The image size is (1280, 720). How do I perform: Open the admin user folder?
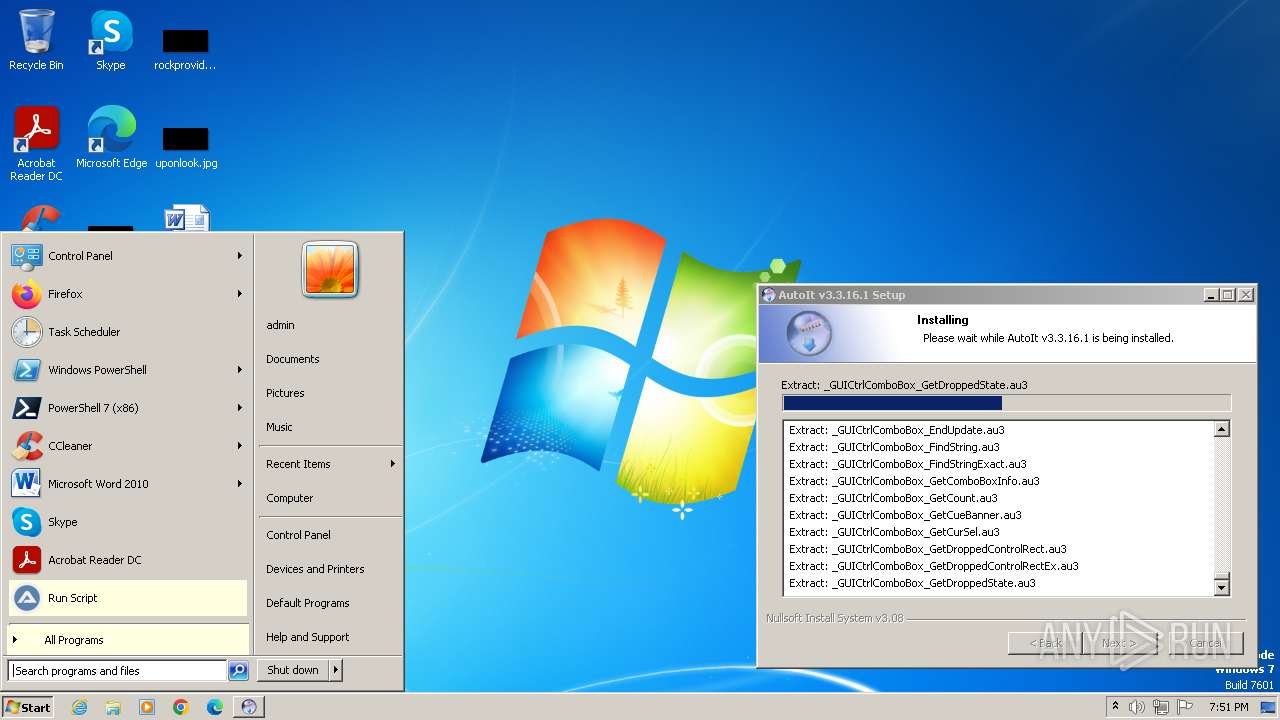(x=280, y=325)
